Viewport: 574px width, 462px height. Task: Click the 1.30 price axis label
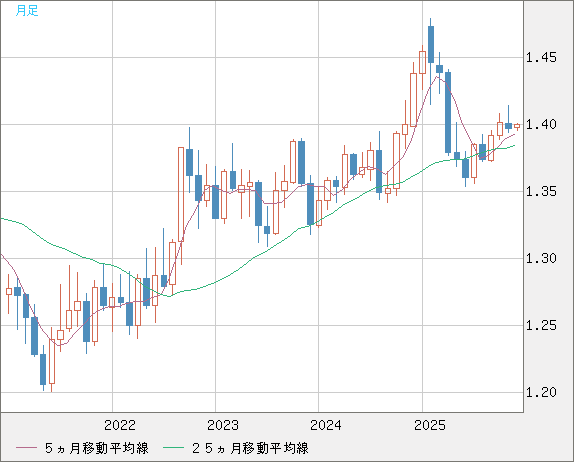541,258
